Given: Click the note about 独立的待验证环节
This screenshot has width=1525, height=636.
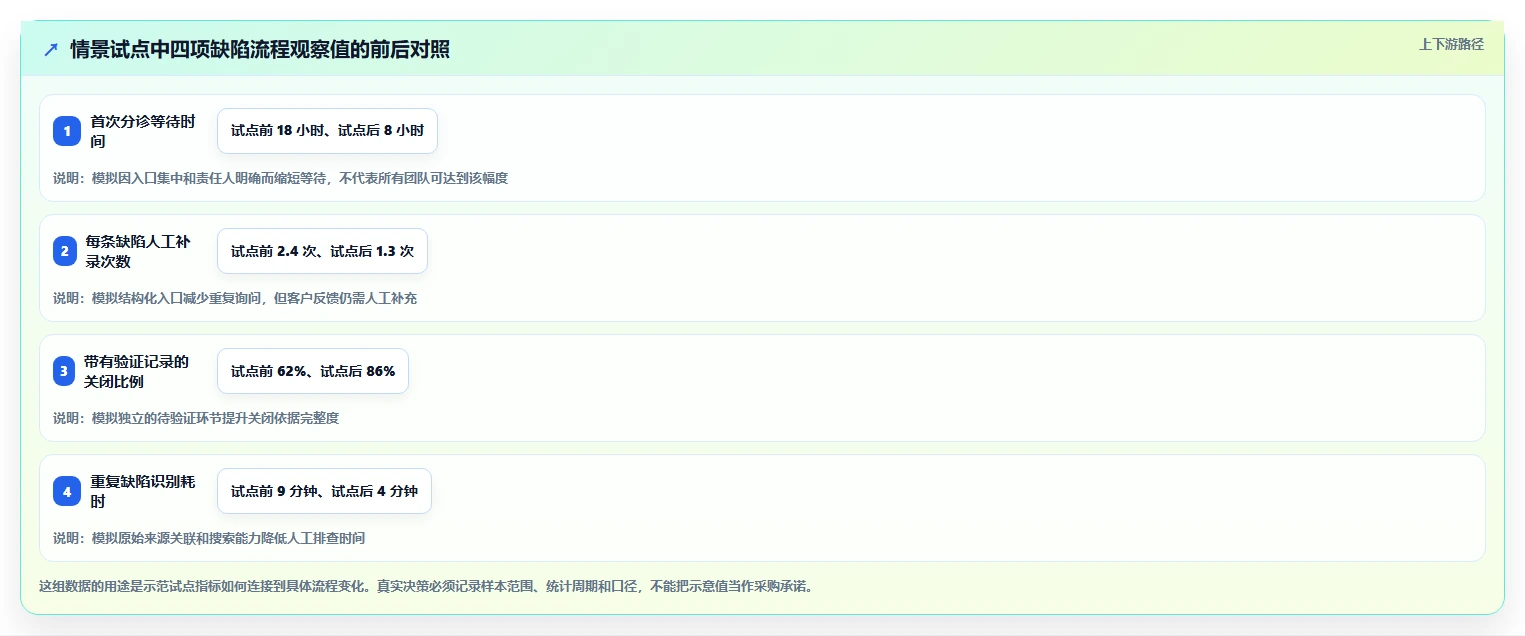Looking at the screenshot, I should [196, 418].
